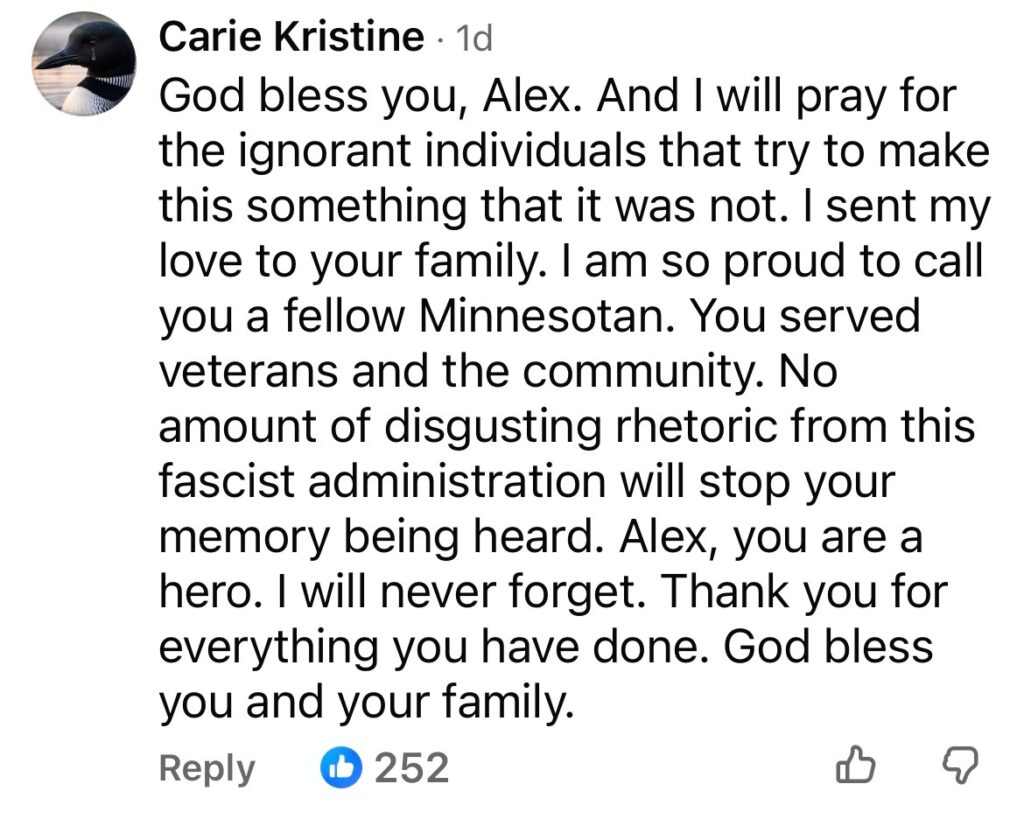
Task: View the 252 reactions count
Action: [411, 768]
